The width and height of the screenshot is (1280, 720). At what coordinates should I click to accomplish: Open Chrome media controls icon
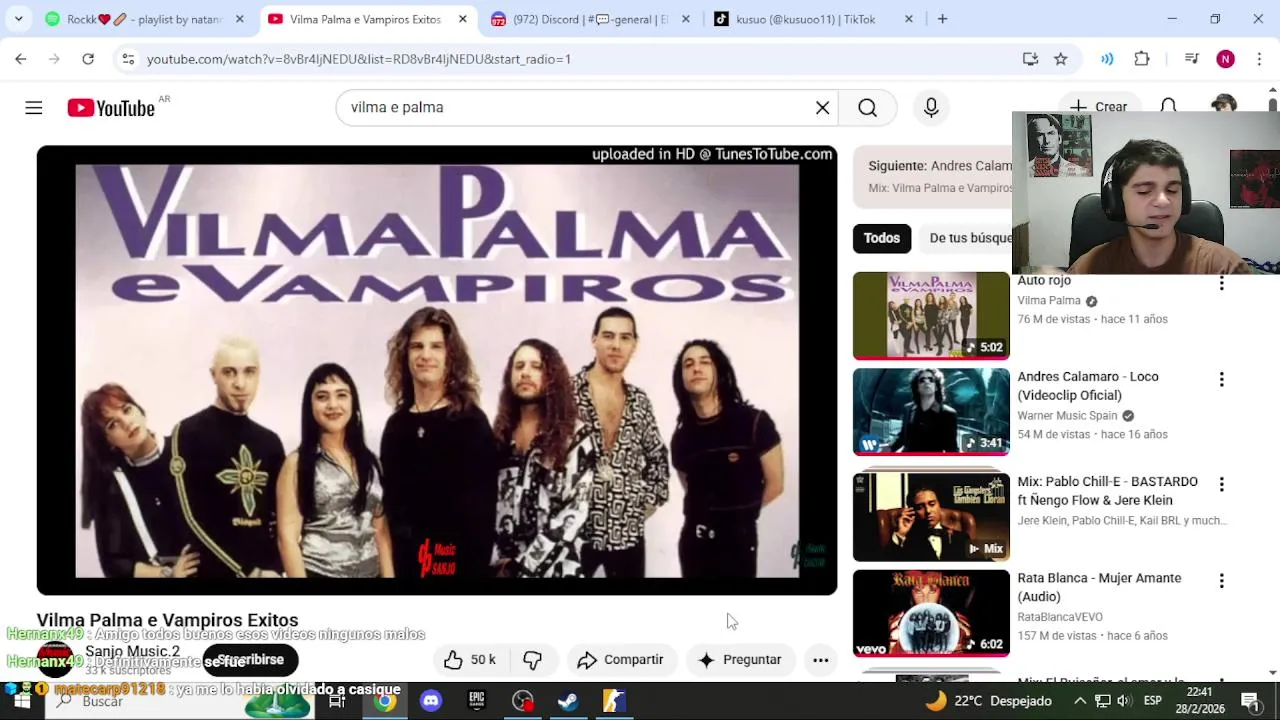(1191, 59)
